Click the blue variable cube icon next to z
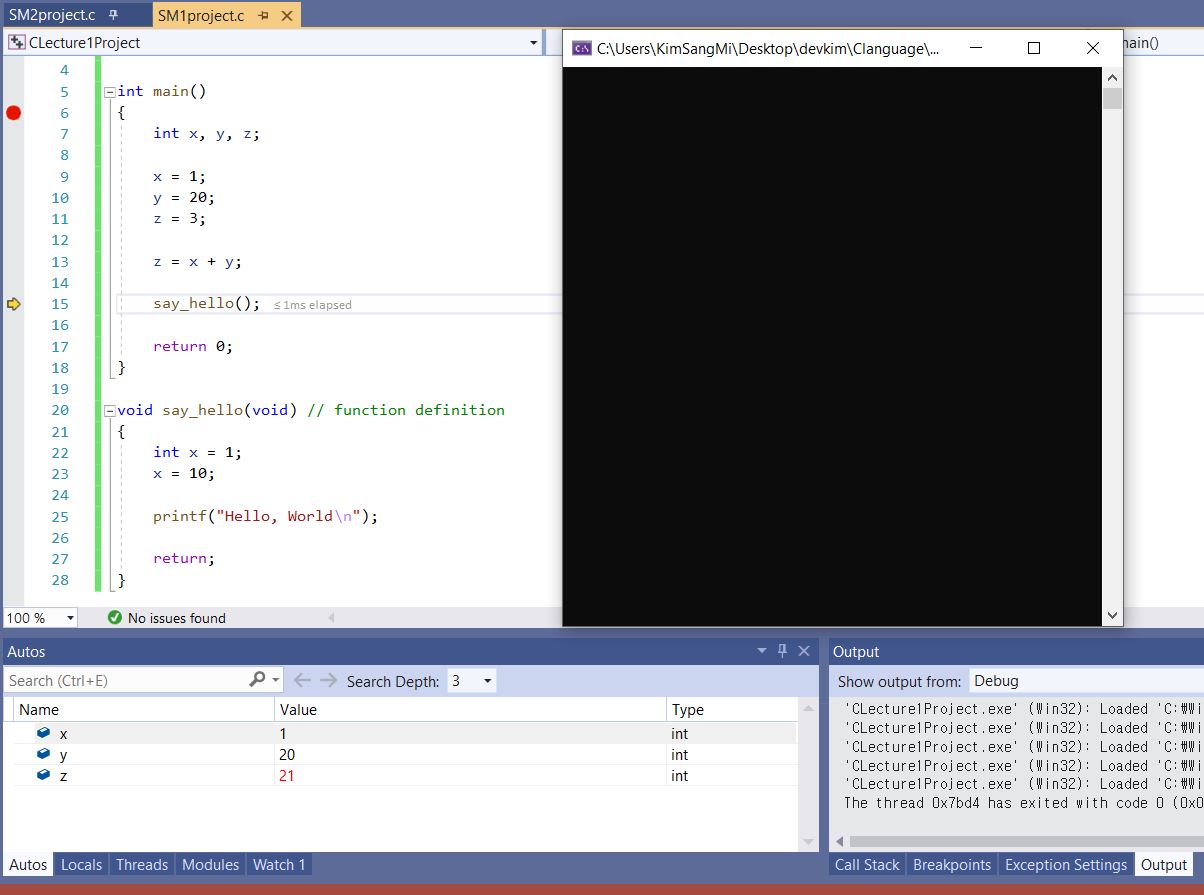 point(43,775)
